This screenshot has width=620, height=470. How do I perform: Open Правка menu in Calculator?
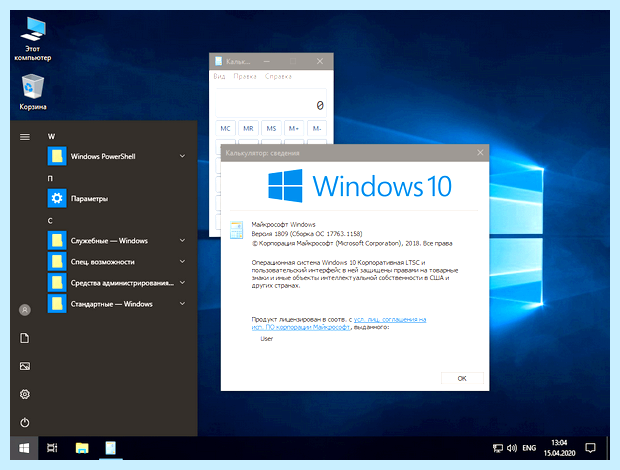click(245, 76)
